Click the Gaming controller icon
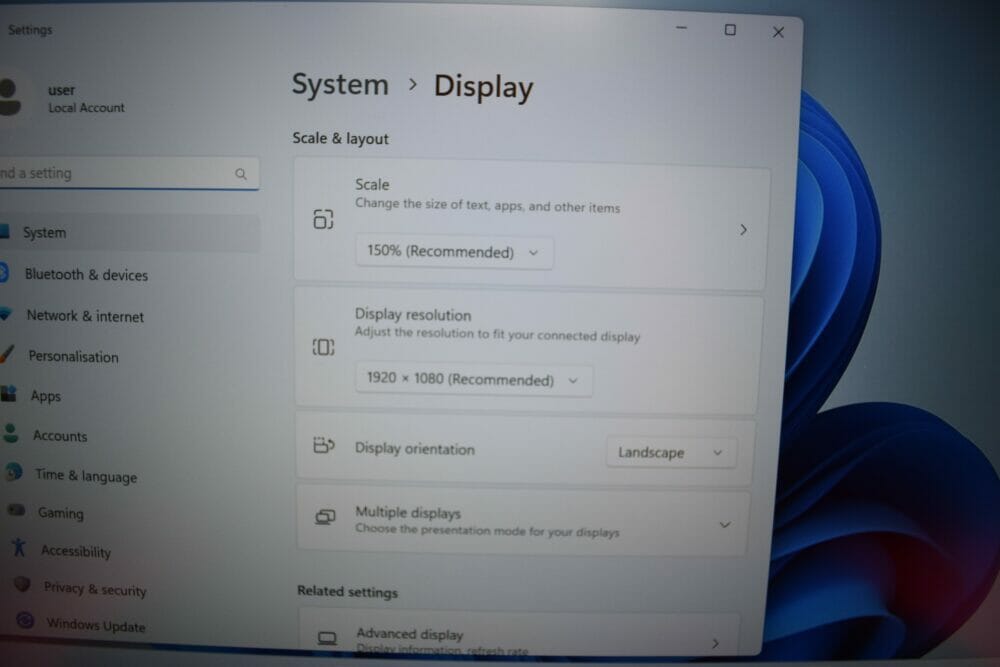 click(x=17, y=510)
